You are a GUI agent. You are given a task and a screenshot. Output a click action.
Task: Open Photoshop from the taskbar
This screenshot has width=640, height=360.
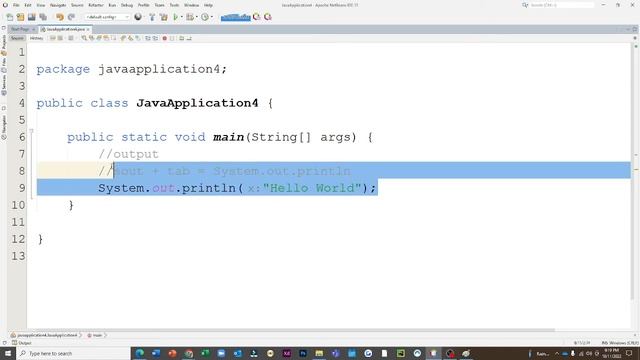pos(302,353)
